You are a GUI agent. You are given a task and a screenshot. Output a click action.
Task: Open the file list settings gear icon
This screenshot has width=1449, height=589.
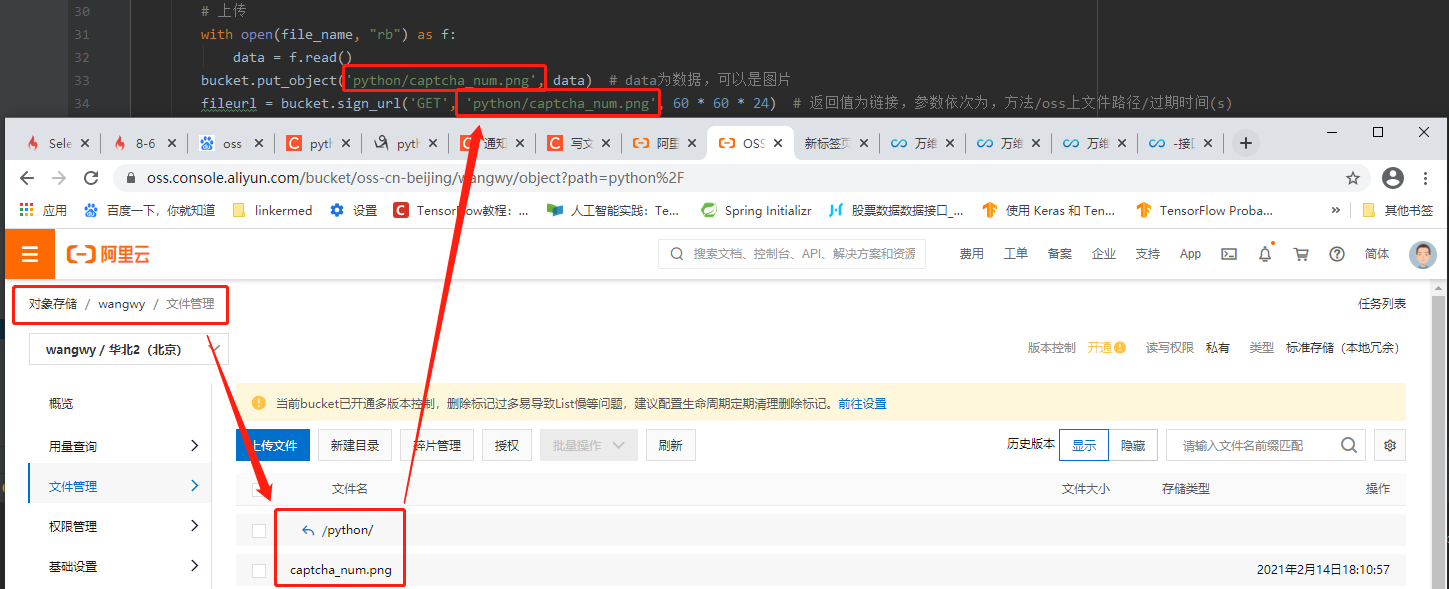(1389, 445)
